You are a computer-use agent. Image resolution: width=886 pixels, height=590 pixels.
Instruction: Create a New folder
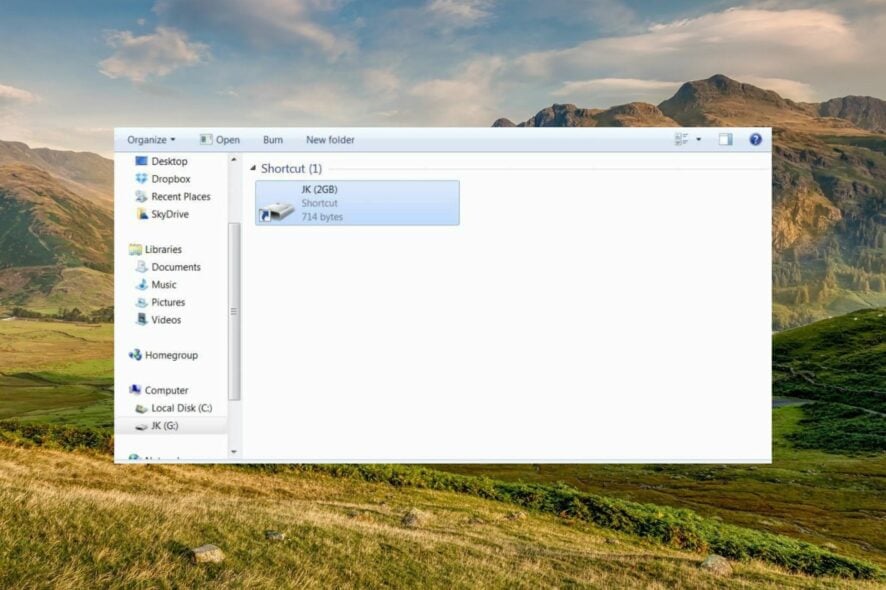[x=330, y=140]
